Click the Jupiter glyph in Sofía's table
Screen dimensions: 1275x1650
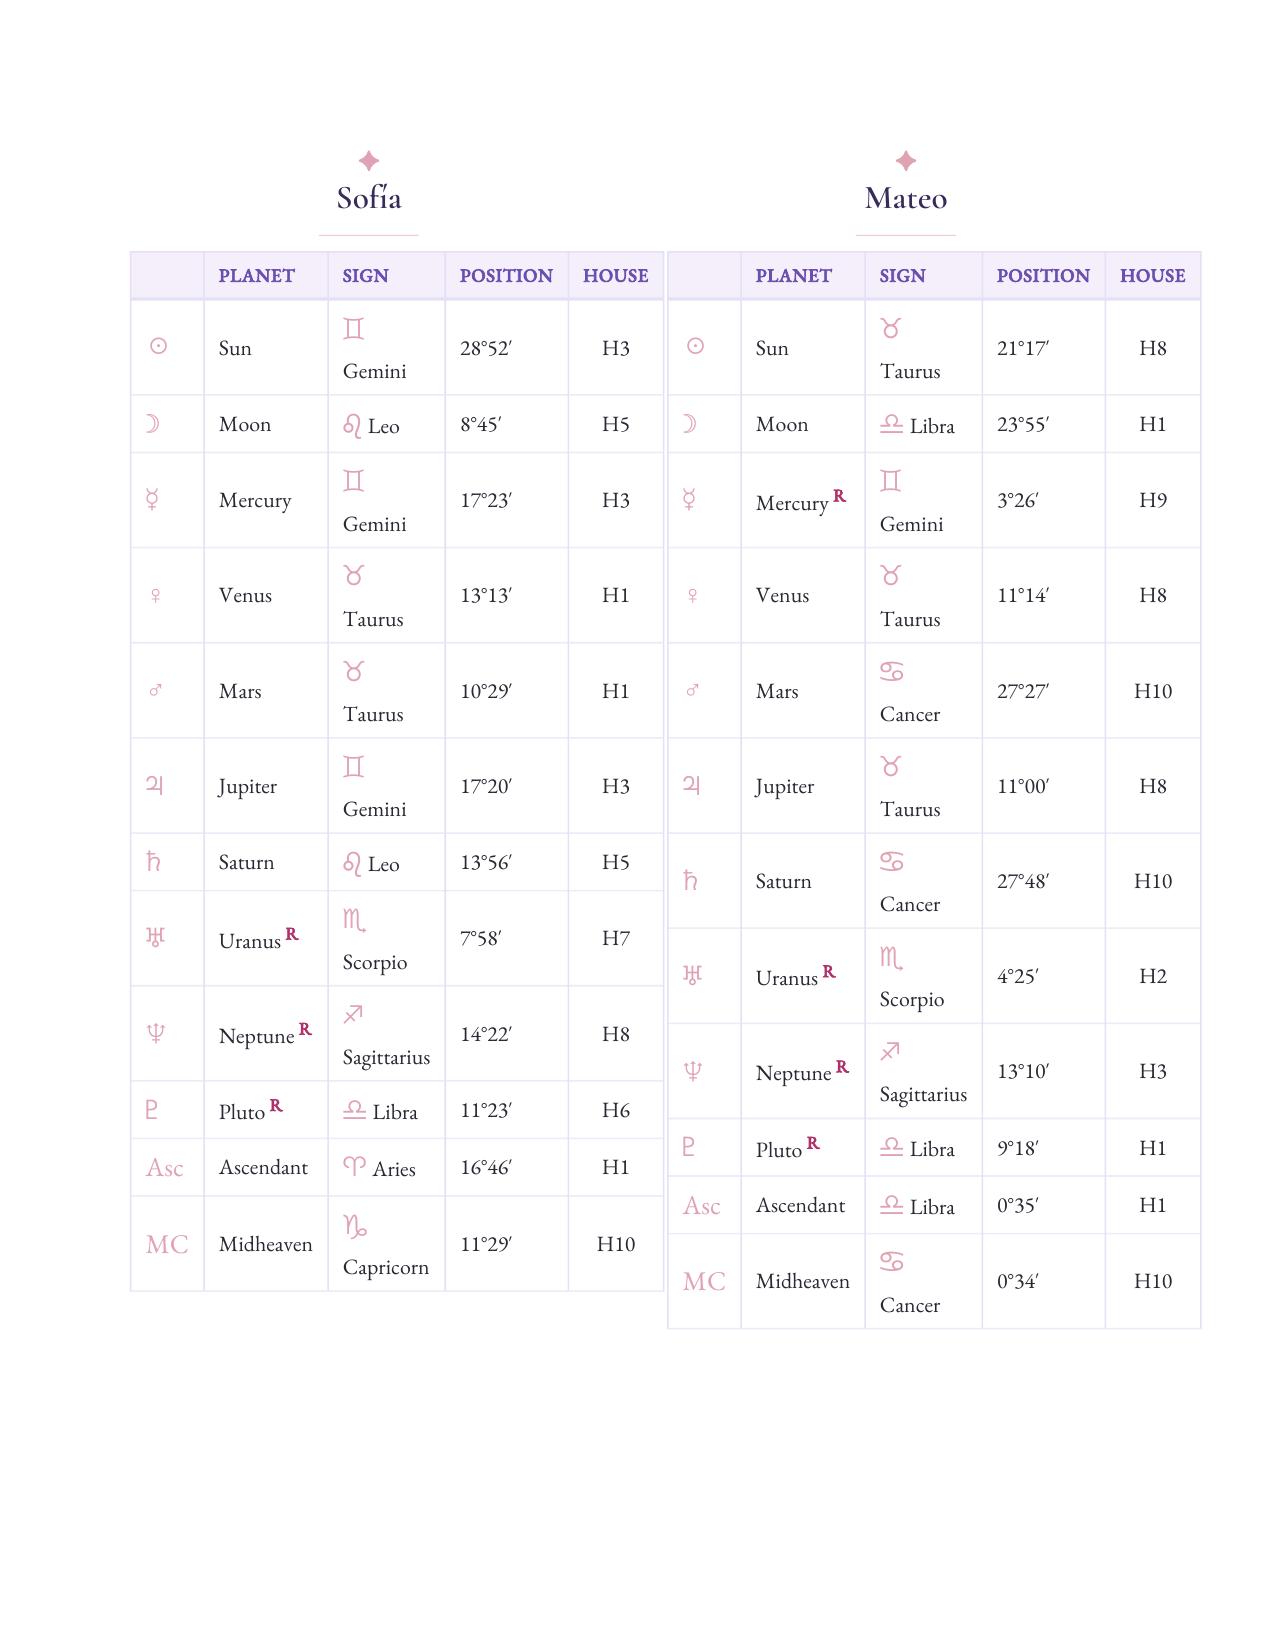pyautogui.click(x=154, y=785)
